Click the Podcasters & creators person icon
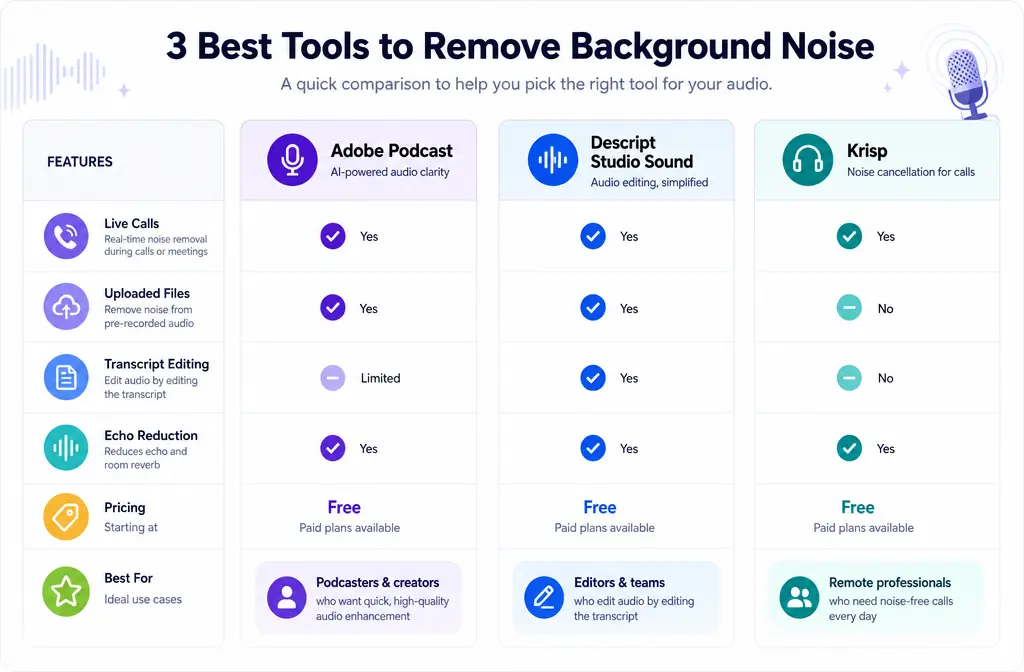This screenshot has height=672, width=1024. [287, 598]
